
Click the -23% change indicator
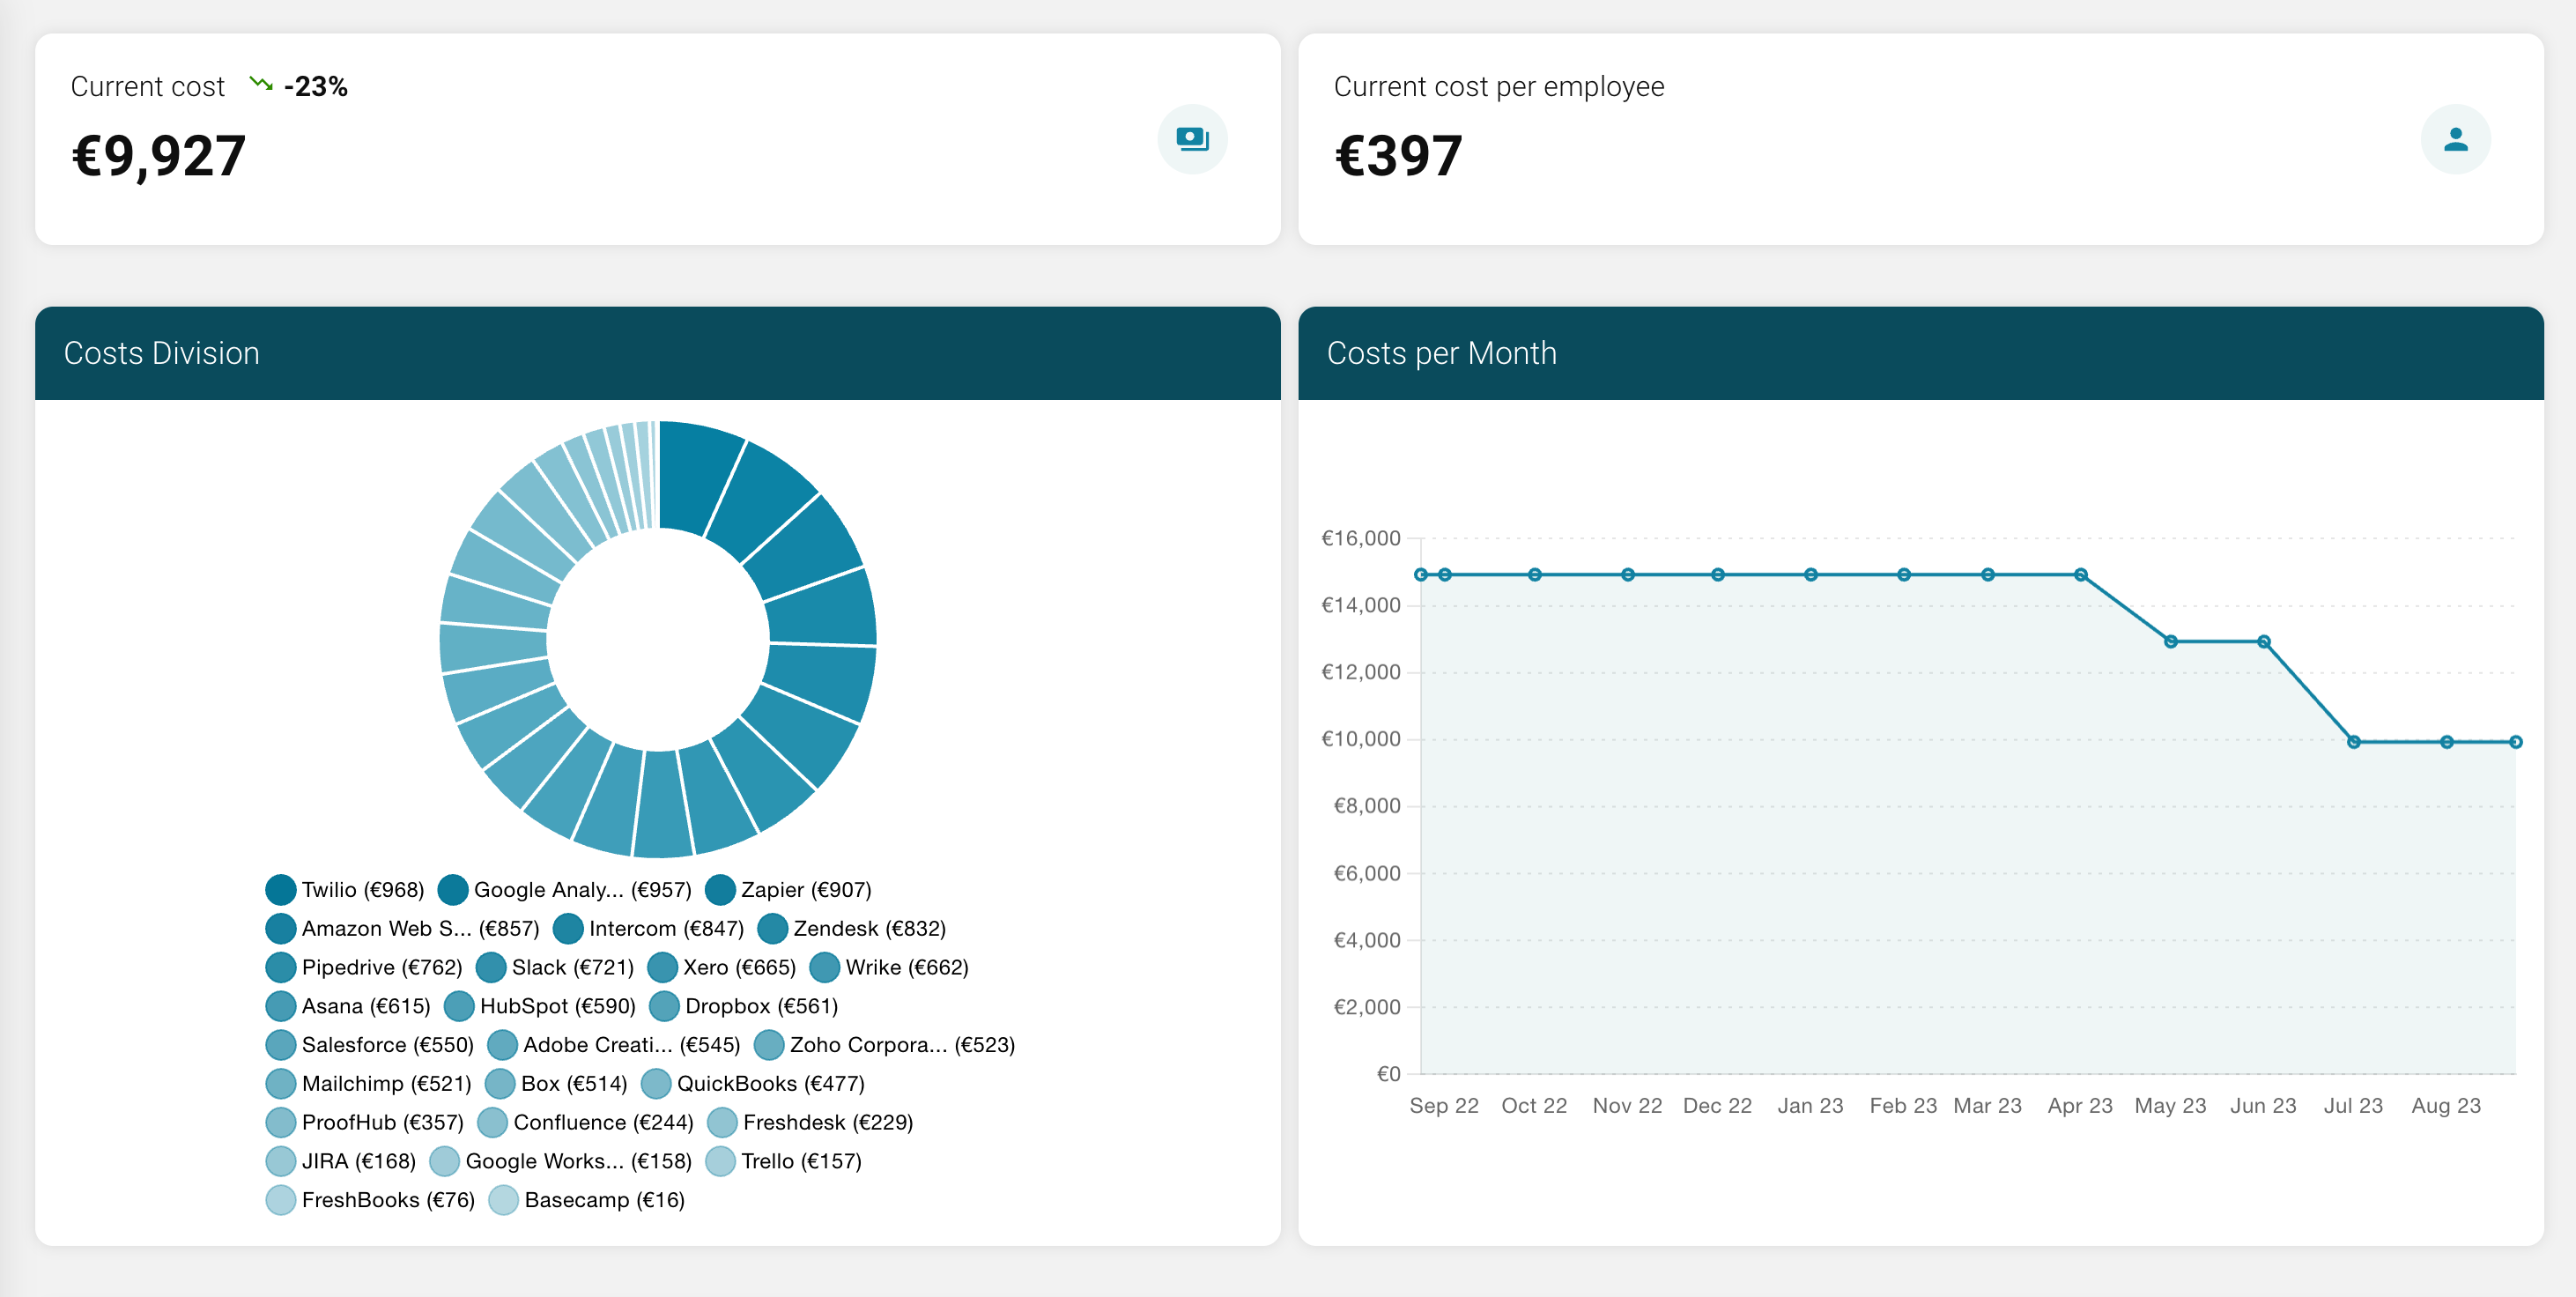point(315,86)
